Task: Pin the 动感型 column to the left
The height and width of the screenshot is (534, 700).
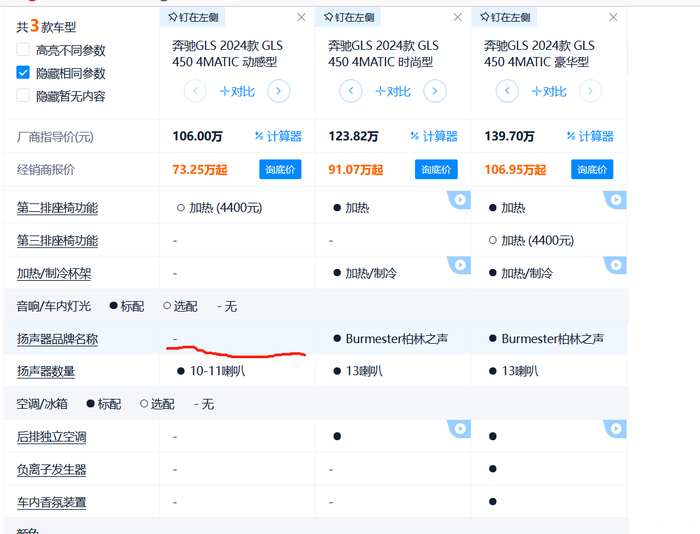Action: point(192,17)
